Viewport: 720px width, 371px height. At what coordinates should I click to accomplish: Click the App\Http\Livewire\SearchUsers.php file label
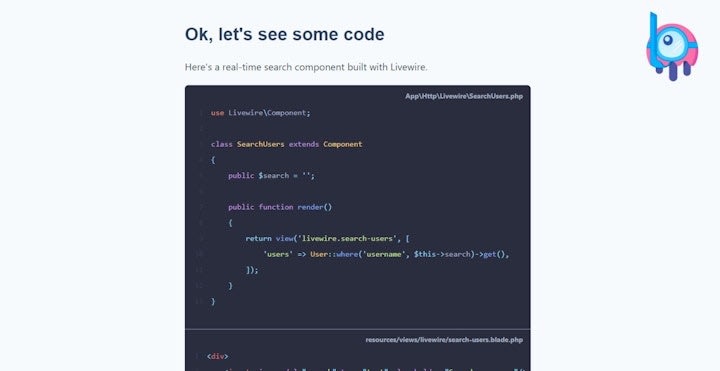(464, 96)
